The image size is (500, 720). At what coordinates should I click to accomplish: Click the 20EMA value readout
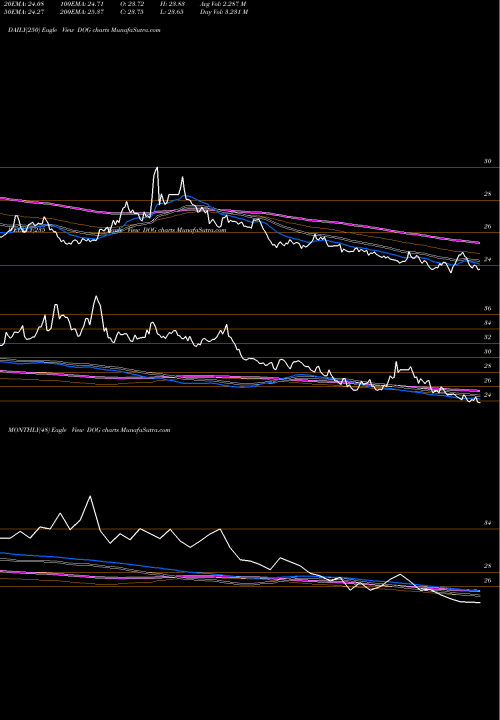point(26,4)
